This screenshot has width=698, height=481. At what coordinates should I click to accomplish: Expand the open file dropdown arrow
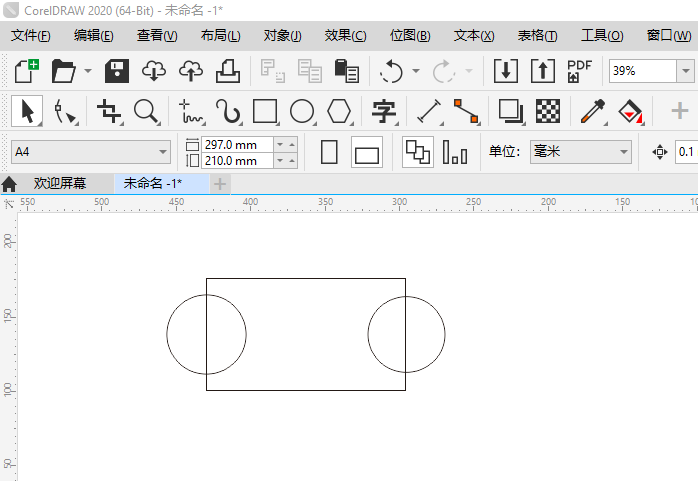[88, 71]
